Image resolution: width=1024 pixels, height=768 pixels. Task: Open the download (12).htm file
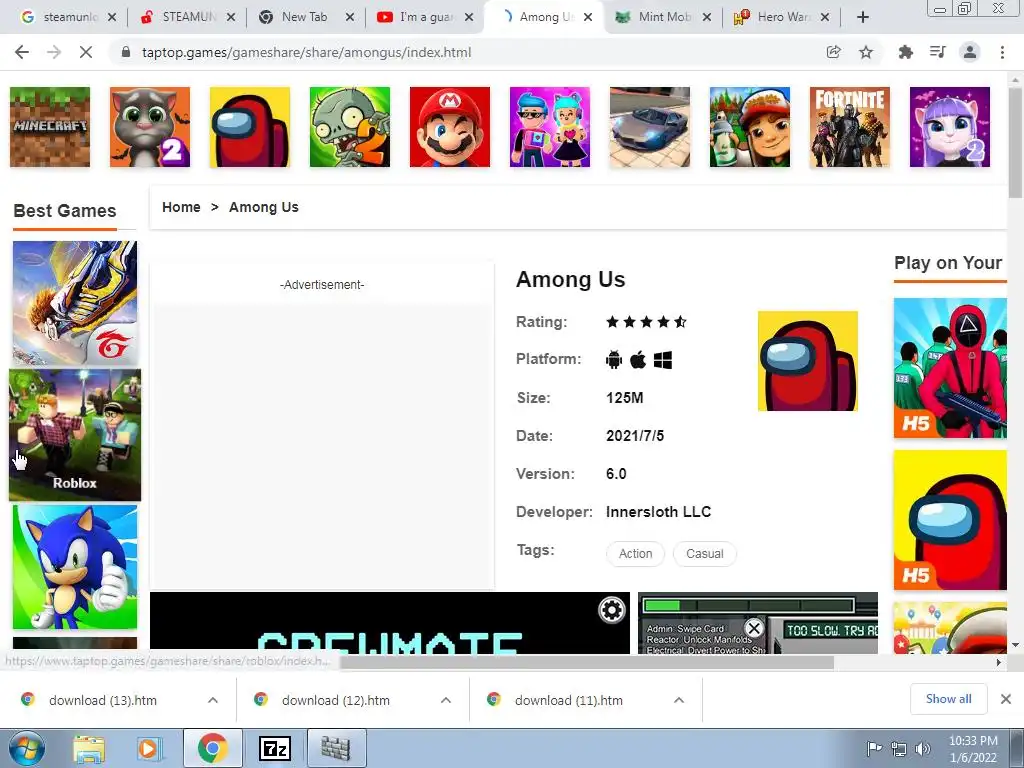pos(336,700)
